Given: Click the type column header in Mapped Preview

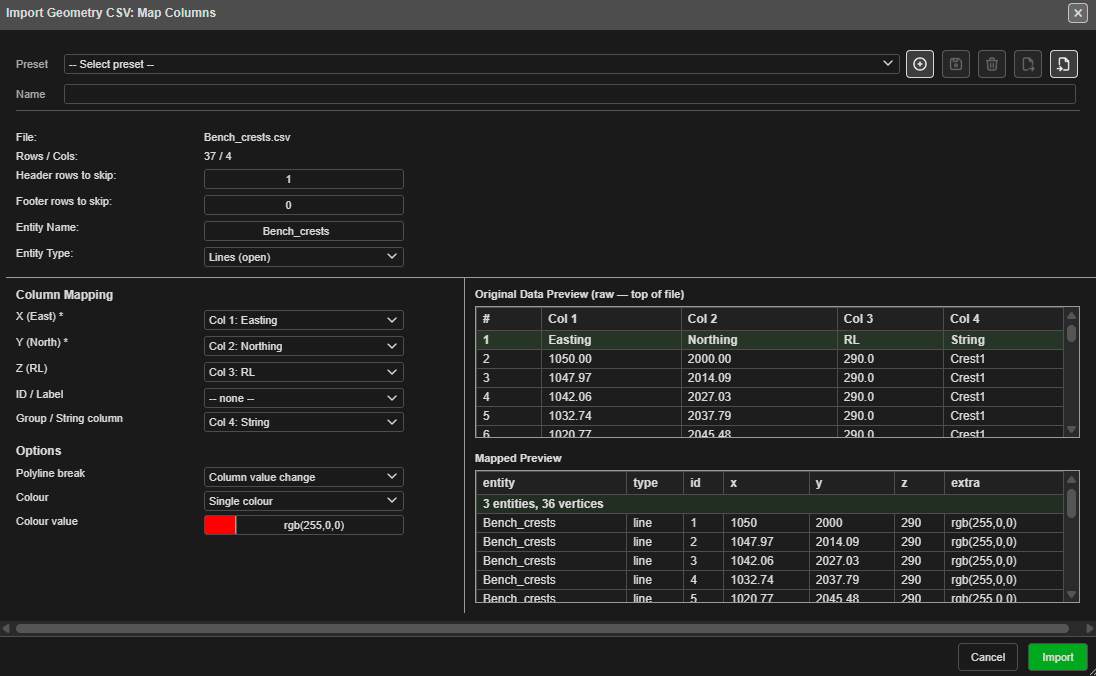Looking at the screenshot, I should 655,483.
